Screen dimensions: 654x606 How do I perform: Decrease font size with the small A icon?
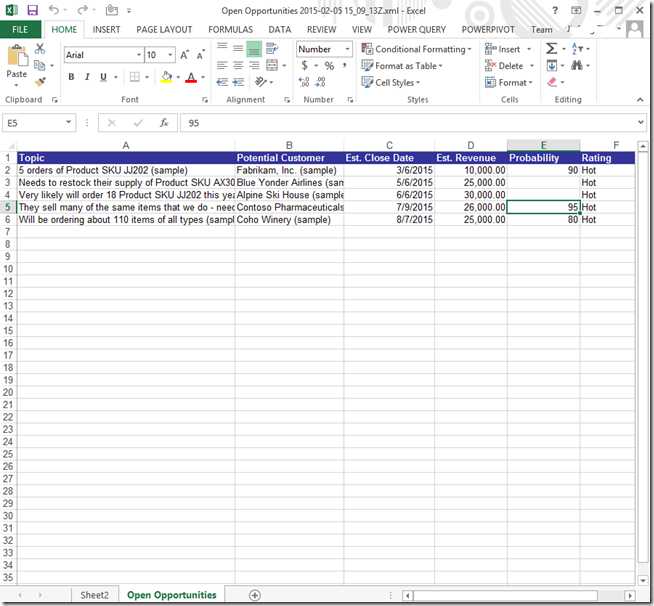(x=201, y=55)
